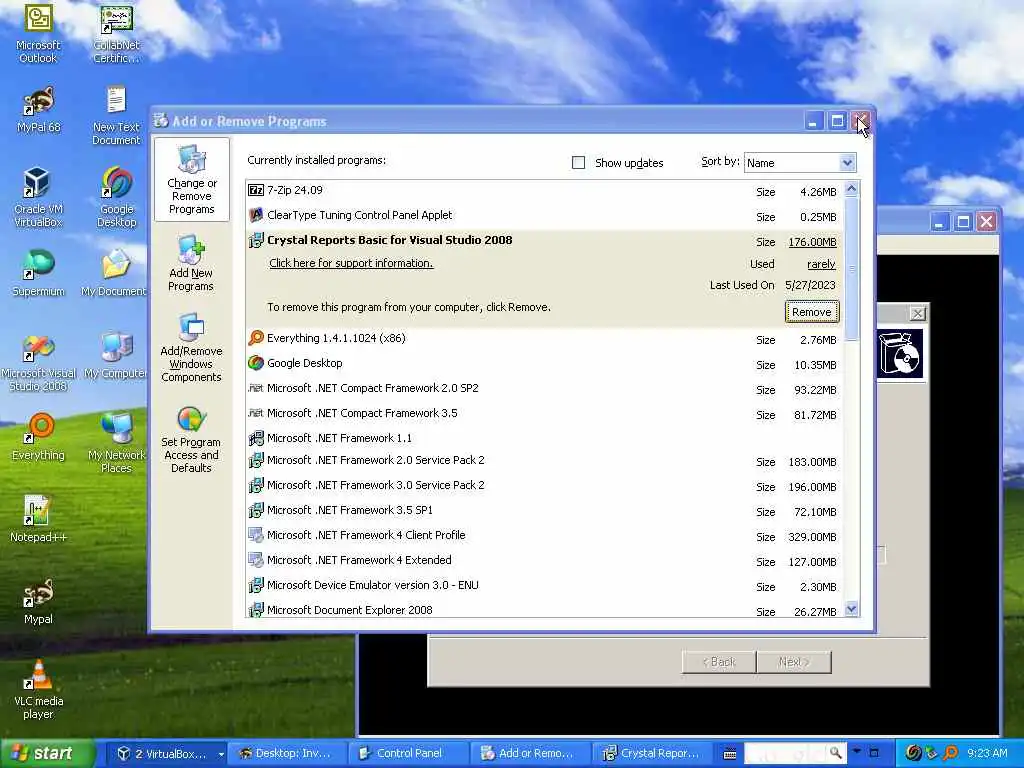This screenshot has width=1024, height=768.
Task: Click the 'rarely' usage value
Action: point(821,264)
